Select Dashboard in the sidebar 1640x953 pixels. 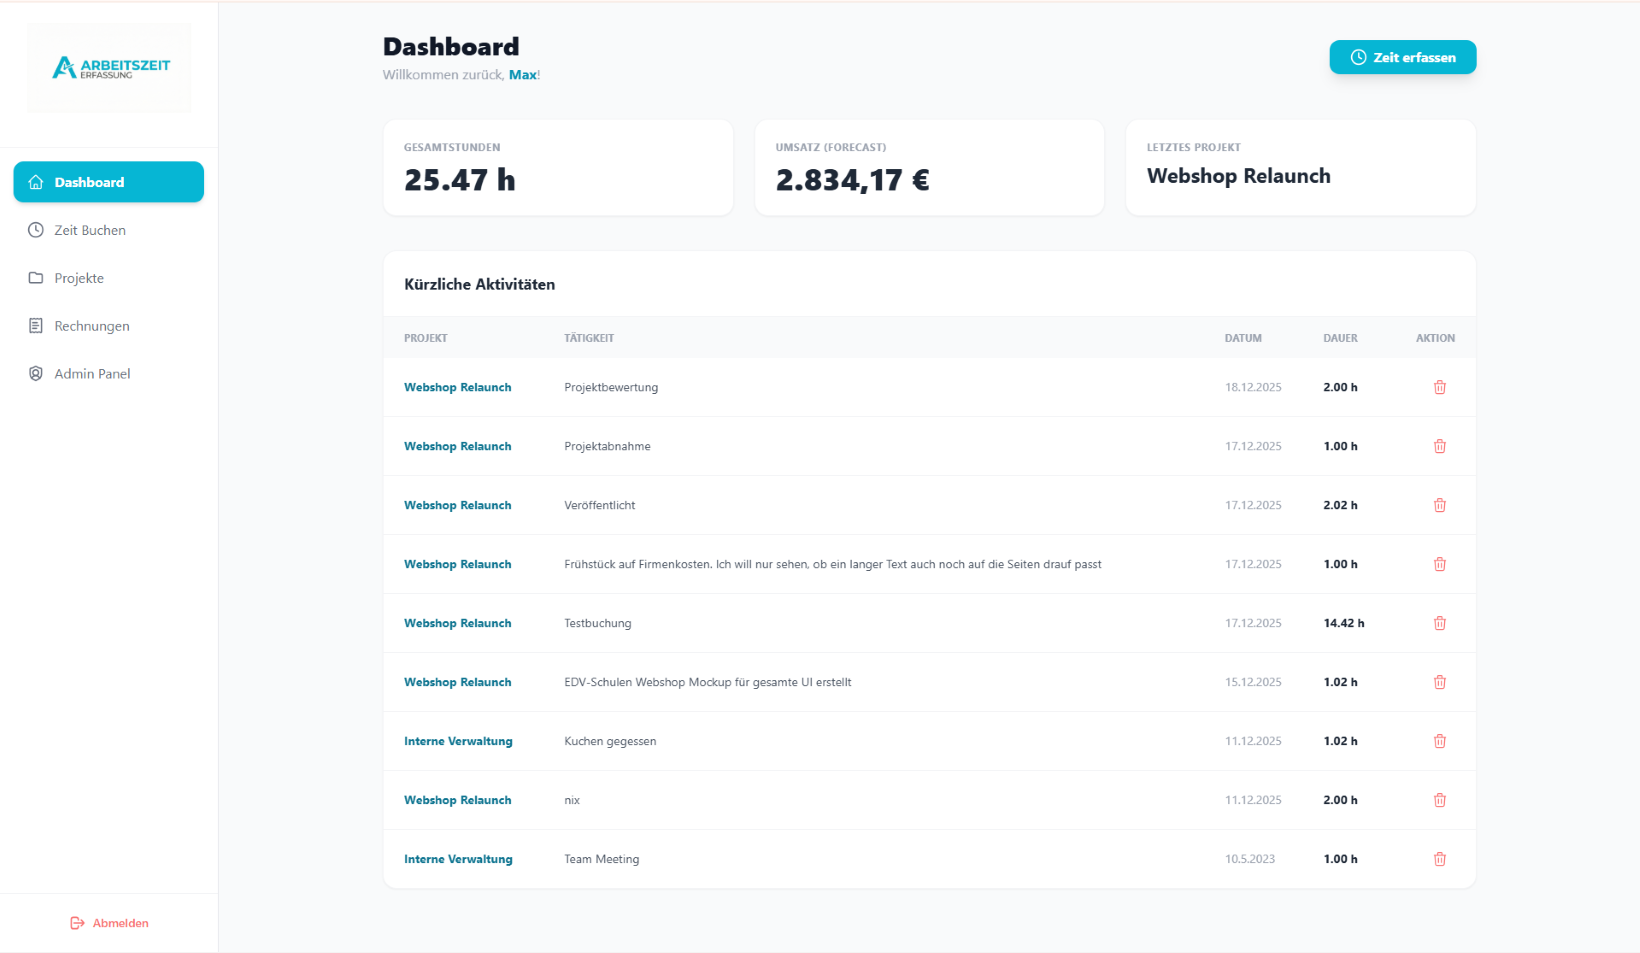click(108, 182)
